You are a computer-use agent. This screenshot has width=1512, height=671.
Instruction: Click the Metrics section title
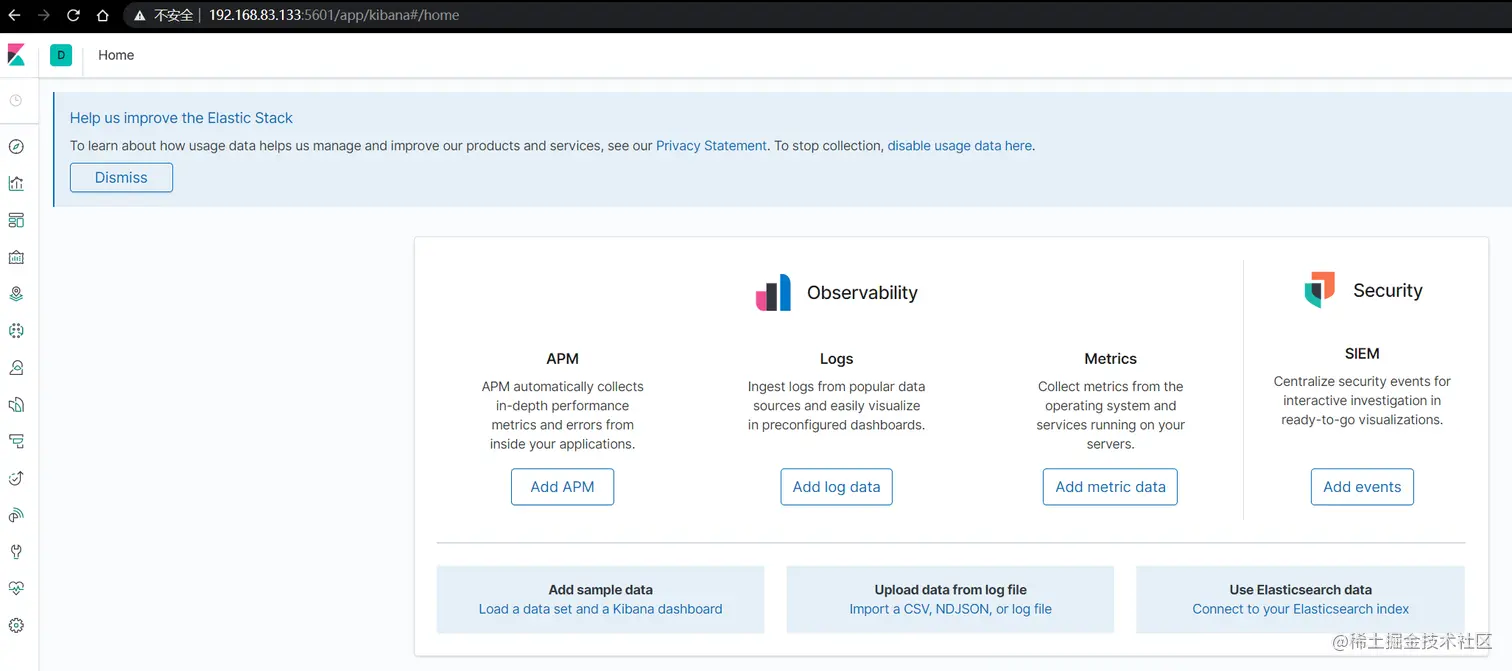click(x=1110, y=358)
